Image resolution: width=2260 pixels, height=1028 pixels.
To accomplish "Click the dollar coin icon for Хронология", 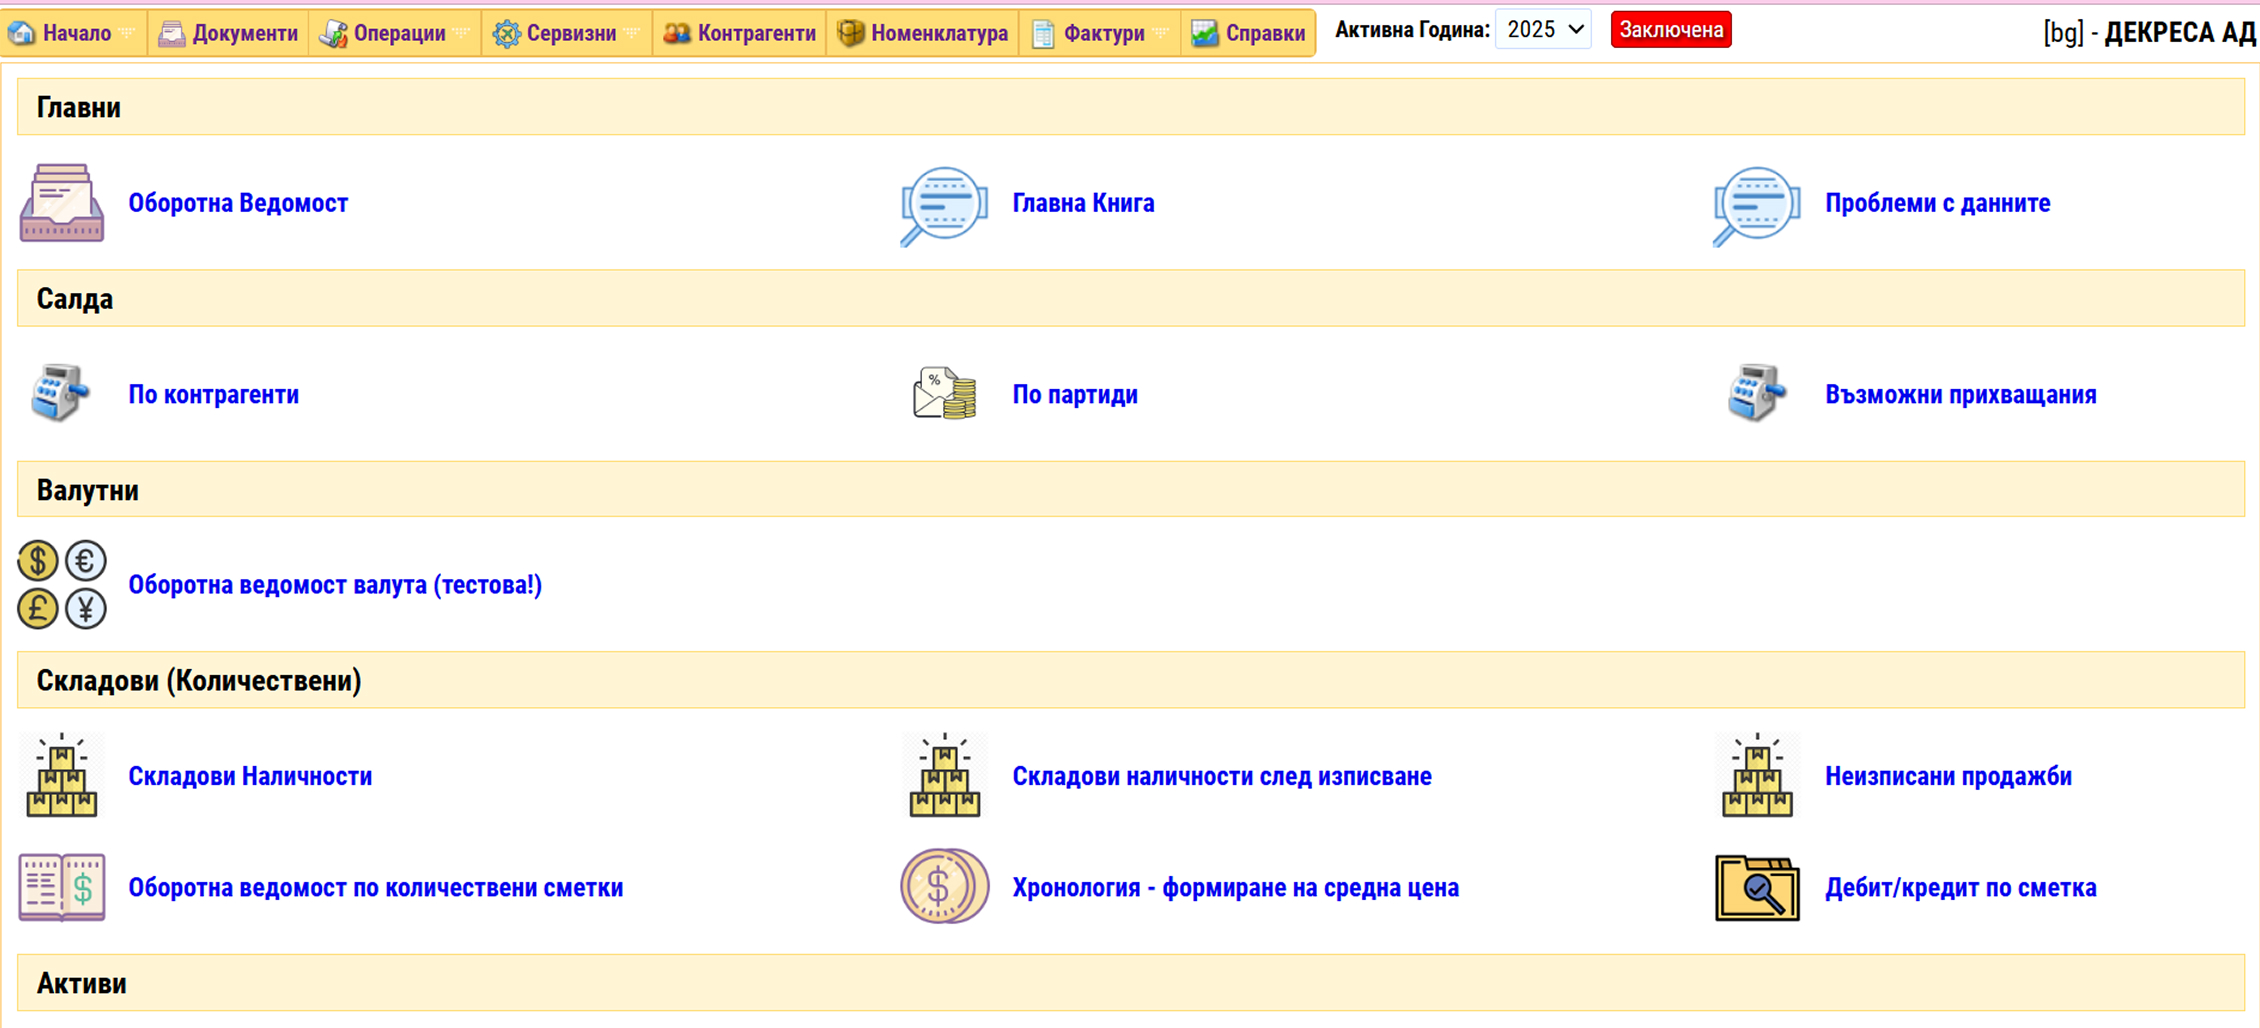I will pyautogui.click(x=944, y=886).
